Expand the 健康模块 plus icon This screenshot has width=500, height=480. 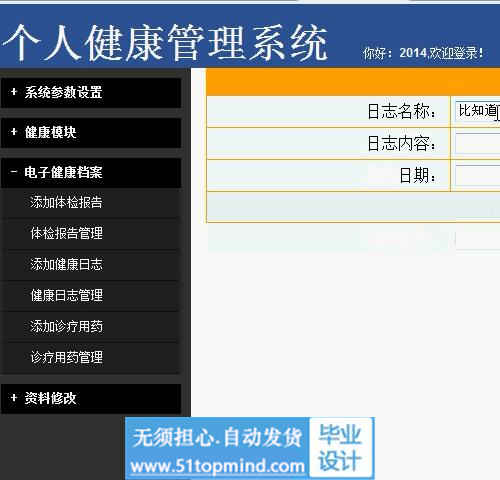coord(14,132)
